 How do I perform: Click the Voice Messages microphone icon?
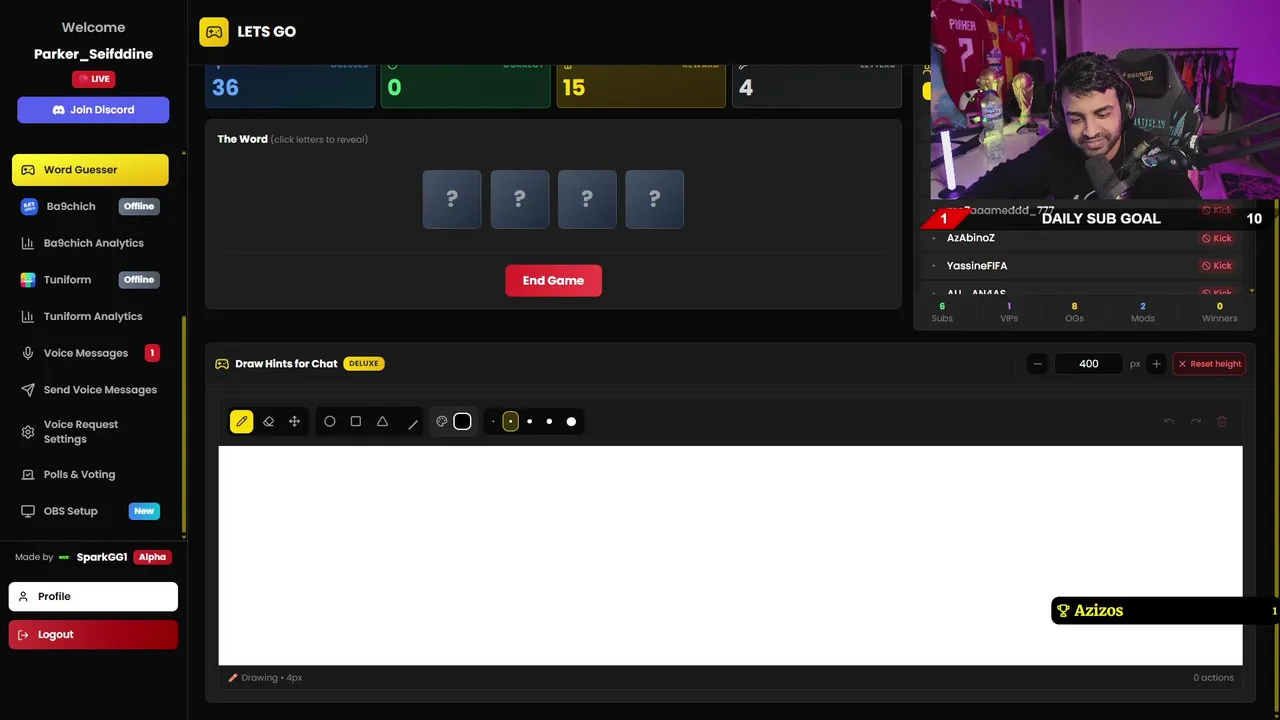(x=28, y=353)
